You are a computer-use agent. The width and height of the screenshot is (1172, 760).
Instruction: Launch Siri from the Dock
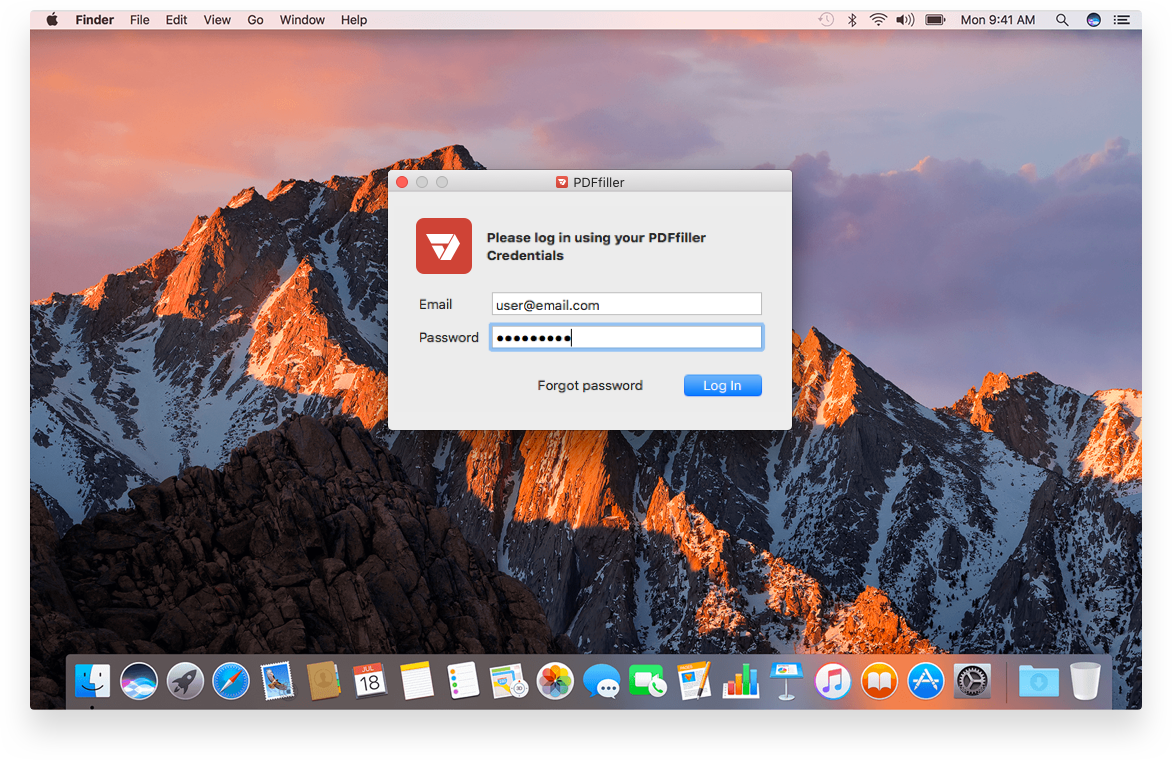pos(139,682)
